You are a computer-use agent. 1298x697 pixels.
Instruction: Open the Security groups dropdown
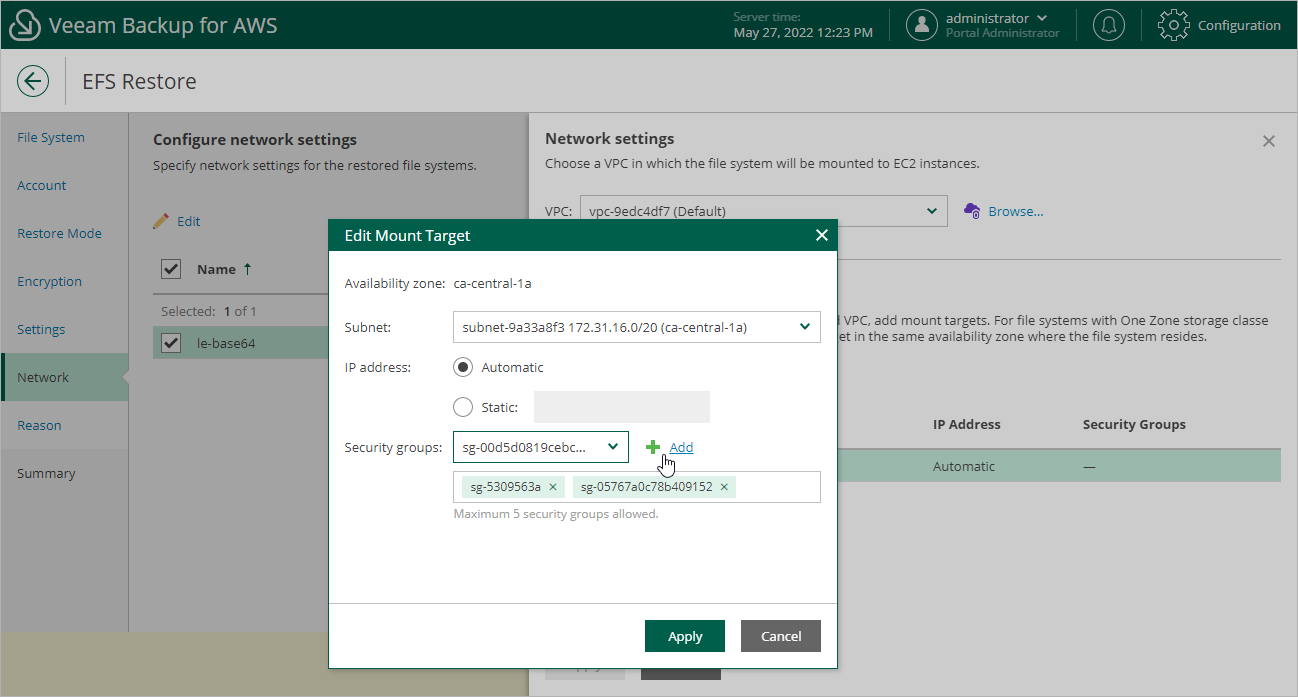[x=613, y=447]
